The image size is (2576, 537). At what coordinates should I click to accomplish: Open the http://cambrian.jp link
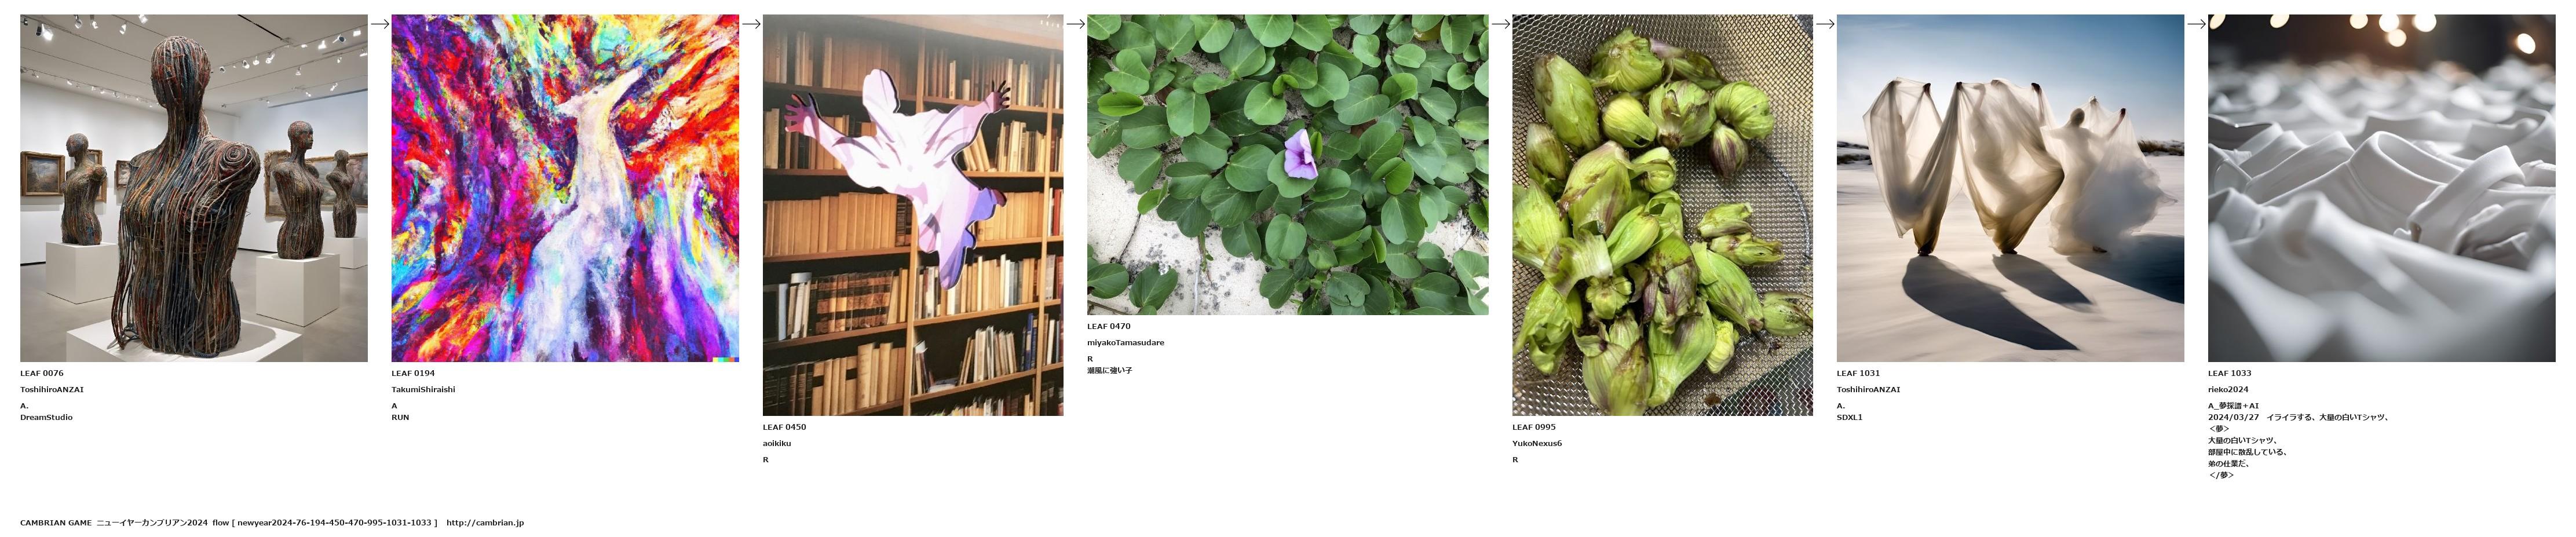tap(485, 522)
